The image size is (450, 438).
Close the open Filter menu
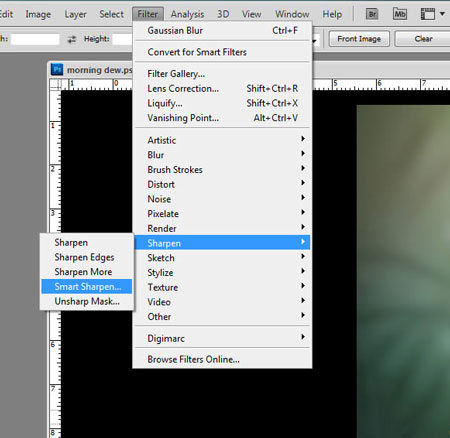tap(148, 14)
